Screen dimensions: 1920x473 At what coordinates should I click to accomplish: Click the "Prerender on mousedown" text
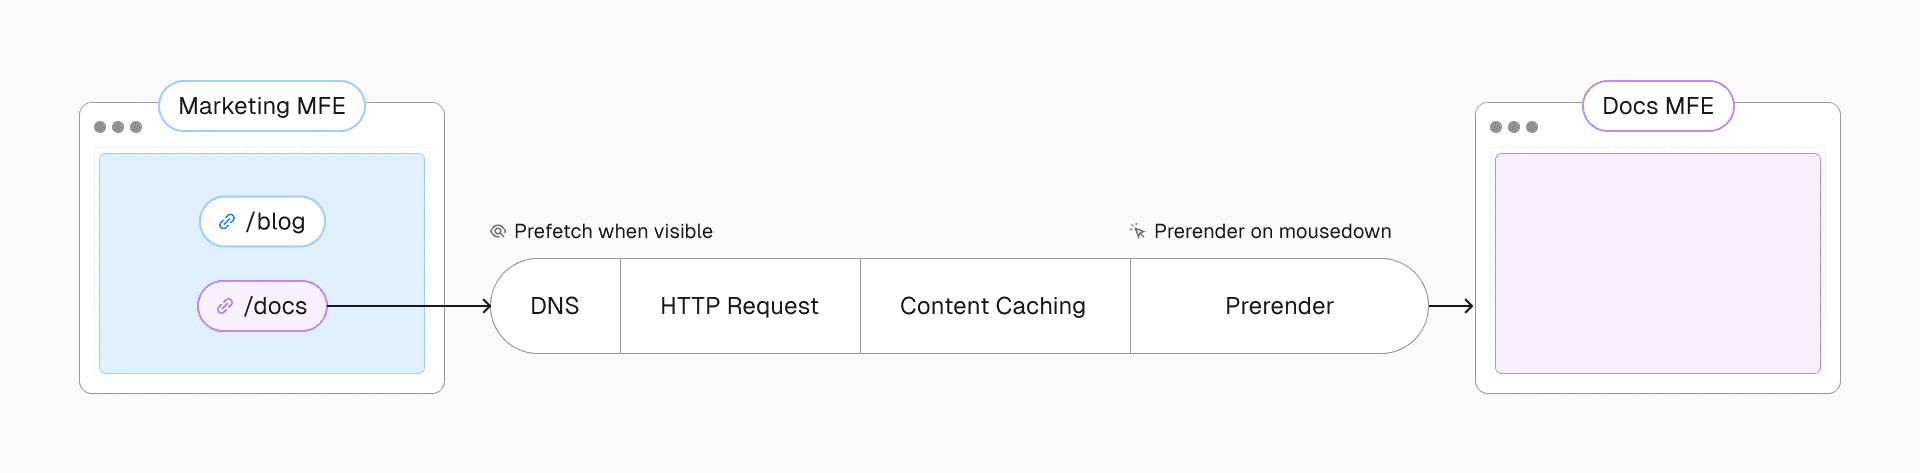point(1272,232)
